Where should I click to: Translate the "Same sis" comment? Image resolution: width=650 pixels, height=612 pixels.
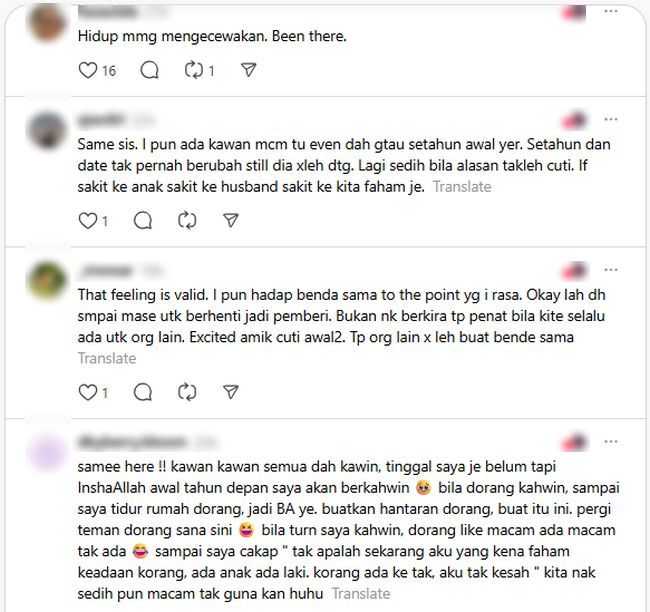tap(462, 187)
